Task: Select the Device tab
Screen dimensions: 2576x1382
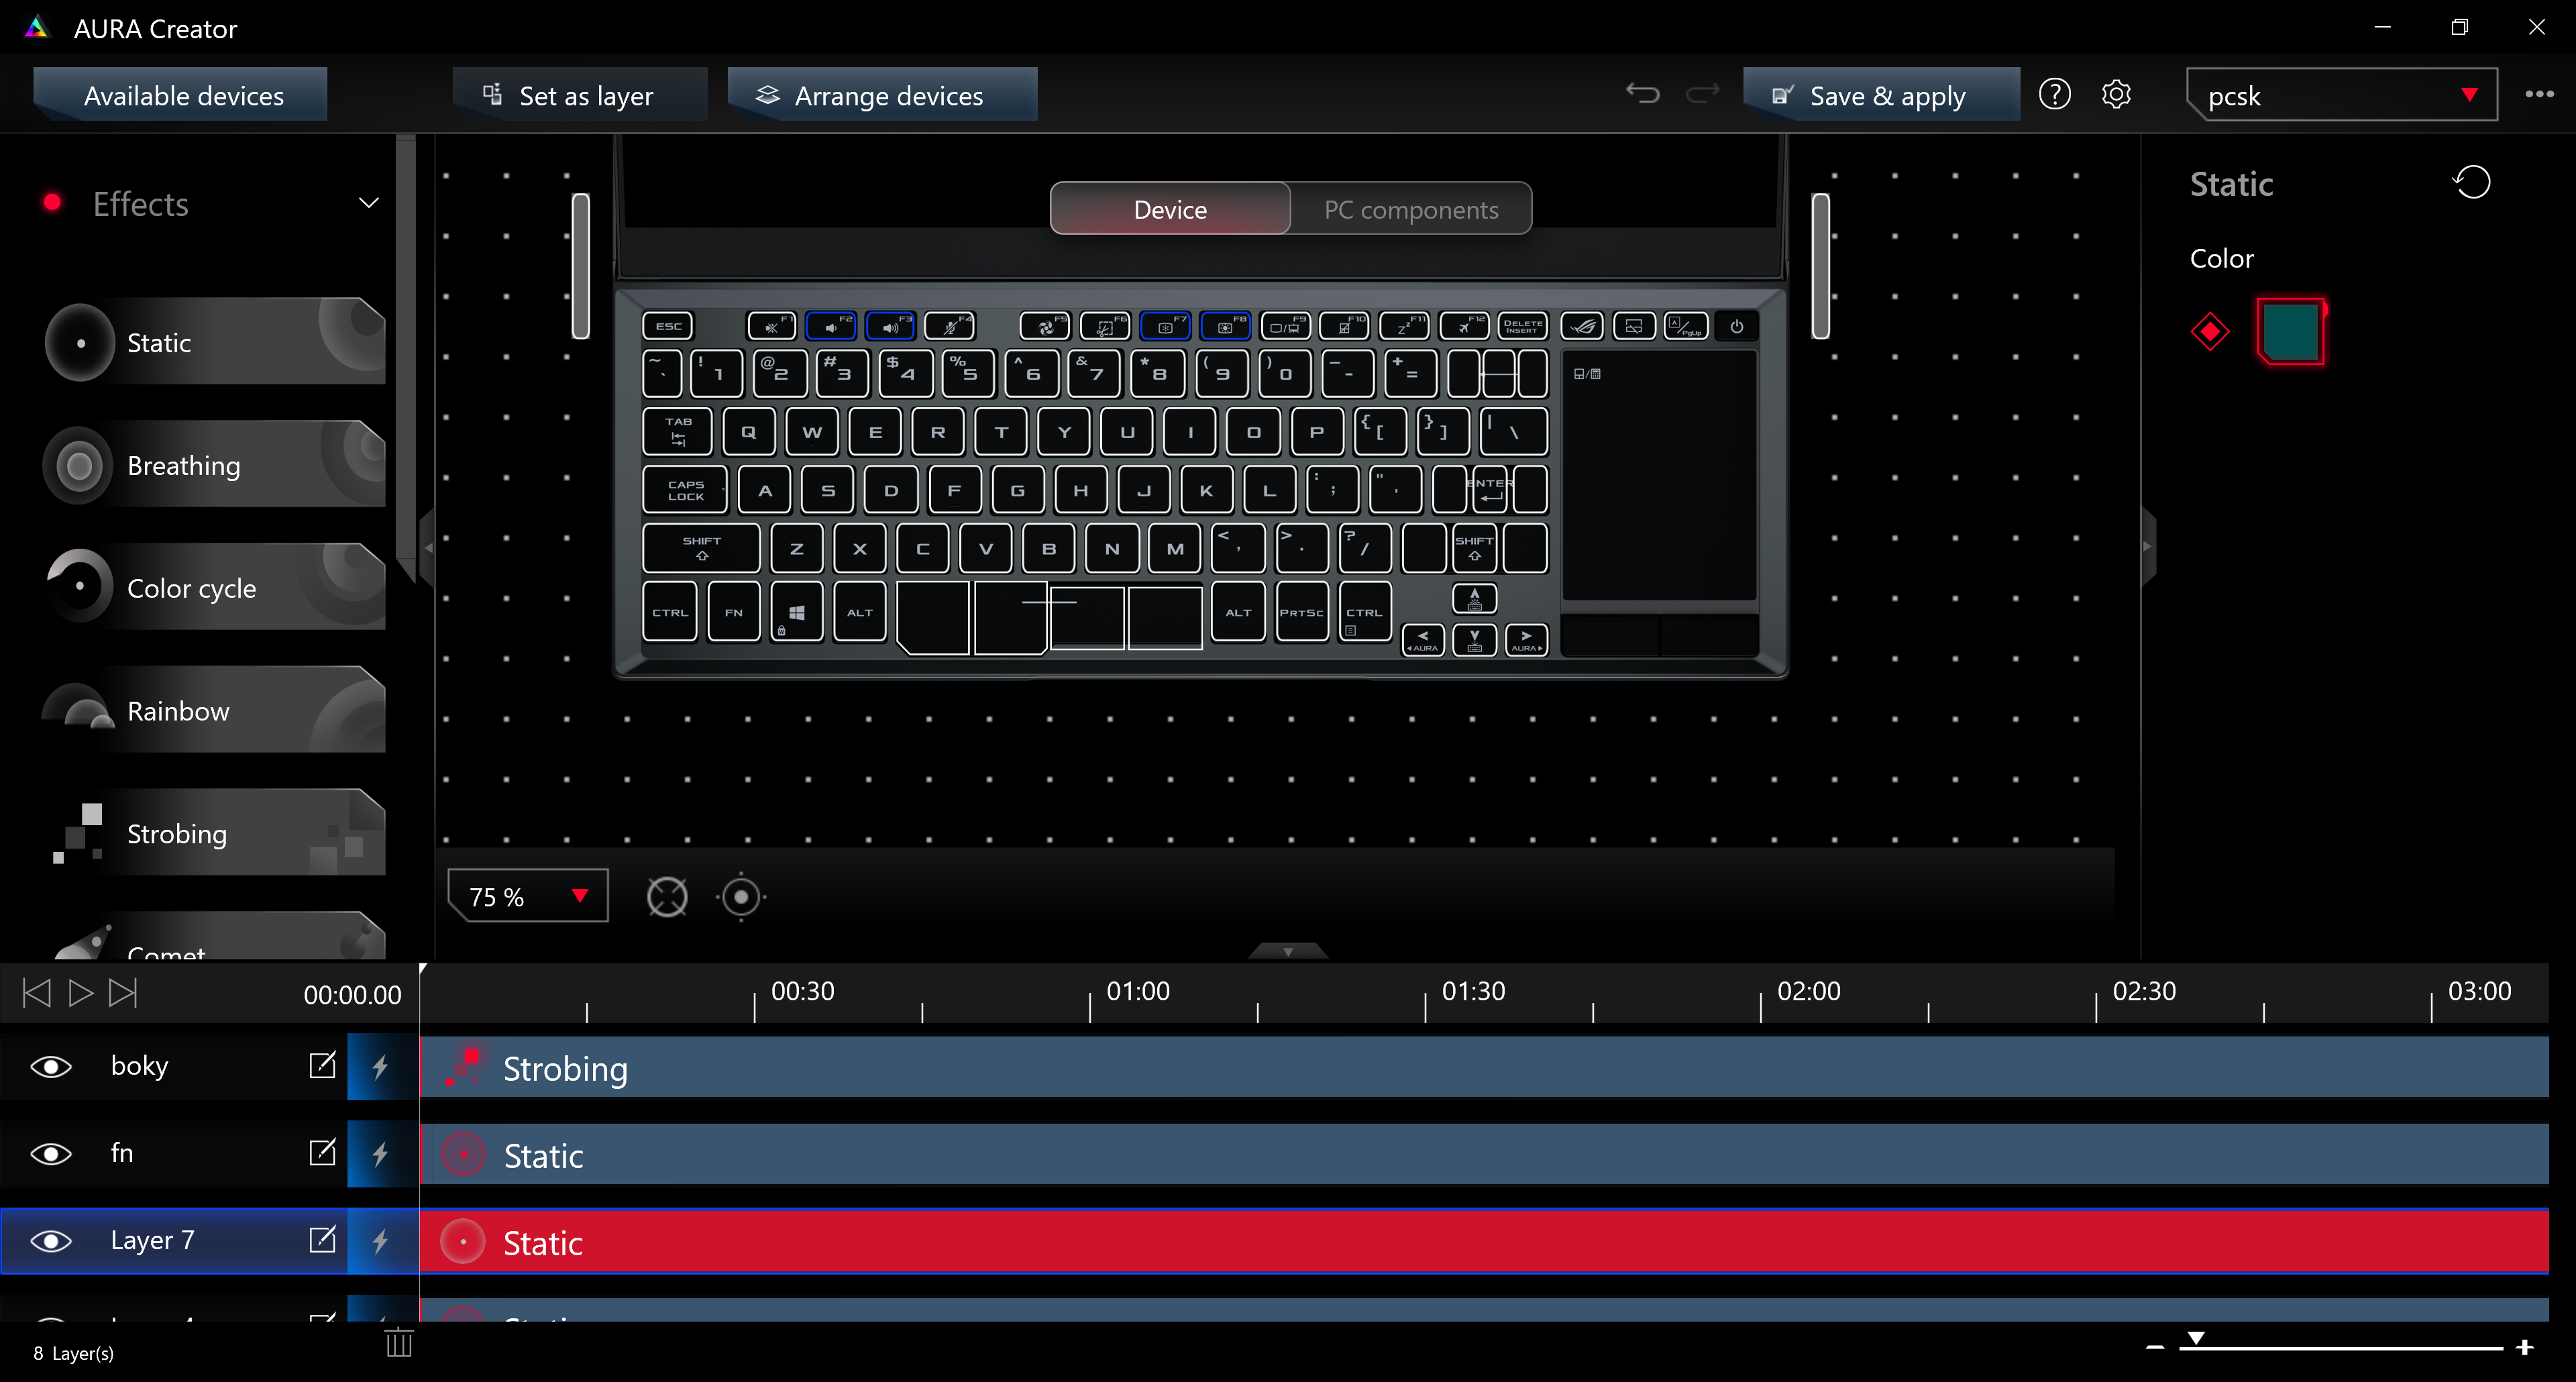Action: pos(1170,209)
